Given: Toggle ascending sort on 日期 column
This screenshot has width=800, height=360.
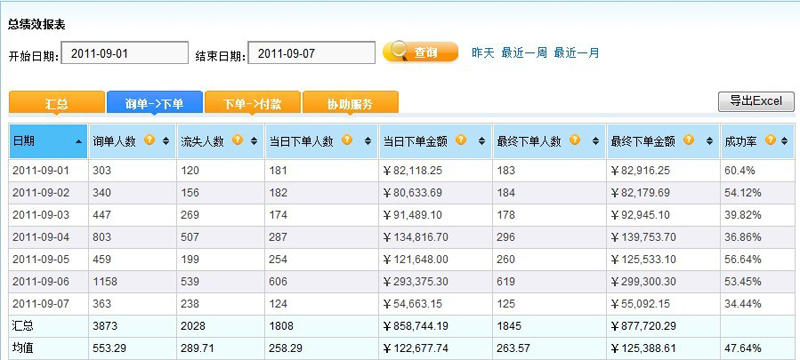Looking at the screenshot, I should [x=79, y=141].
